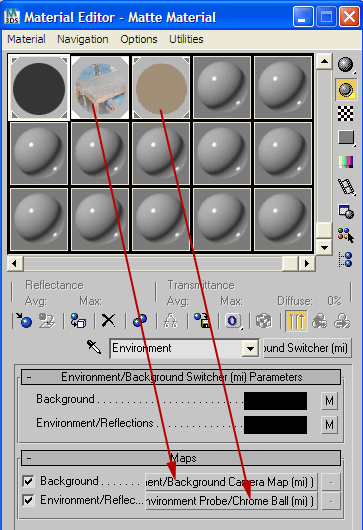Click small button right of Camera Map
Image resolution: width=363 pixels, height=530 pixels.
click(331, 482)
